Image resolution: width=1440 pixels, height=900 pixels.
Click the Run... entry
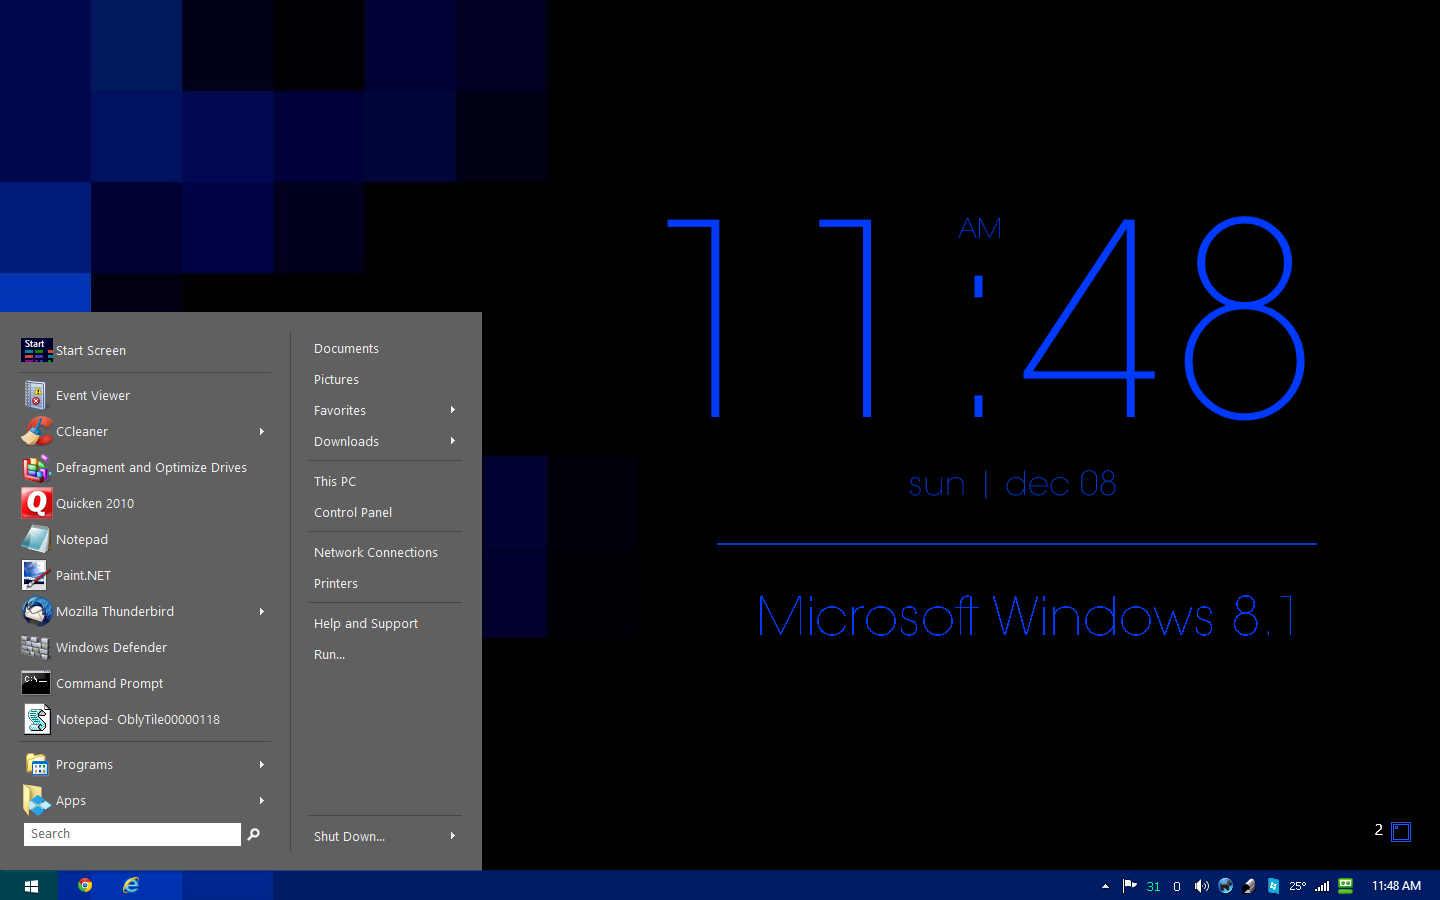tap(329, 655)
